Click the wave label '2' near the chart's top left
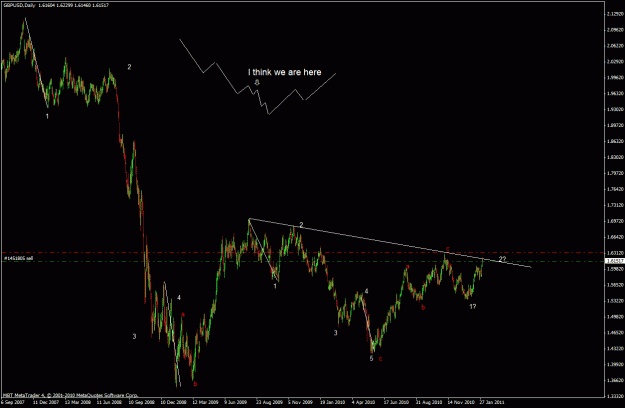 pos(129,67)
